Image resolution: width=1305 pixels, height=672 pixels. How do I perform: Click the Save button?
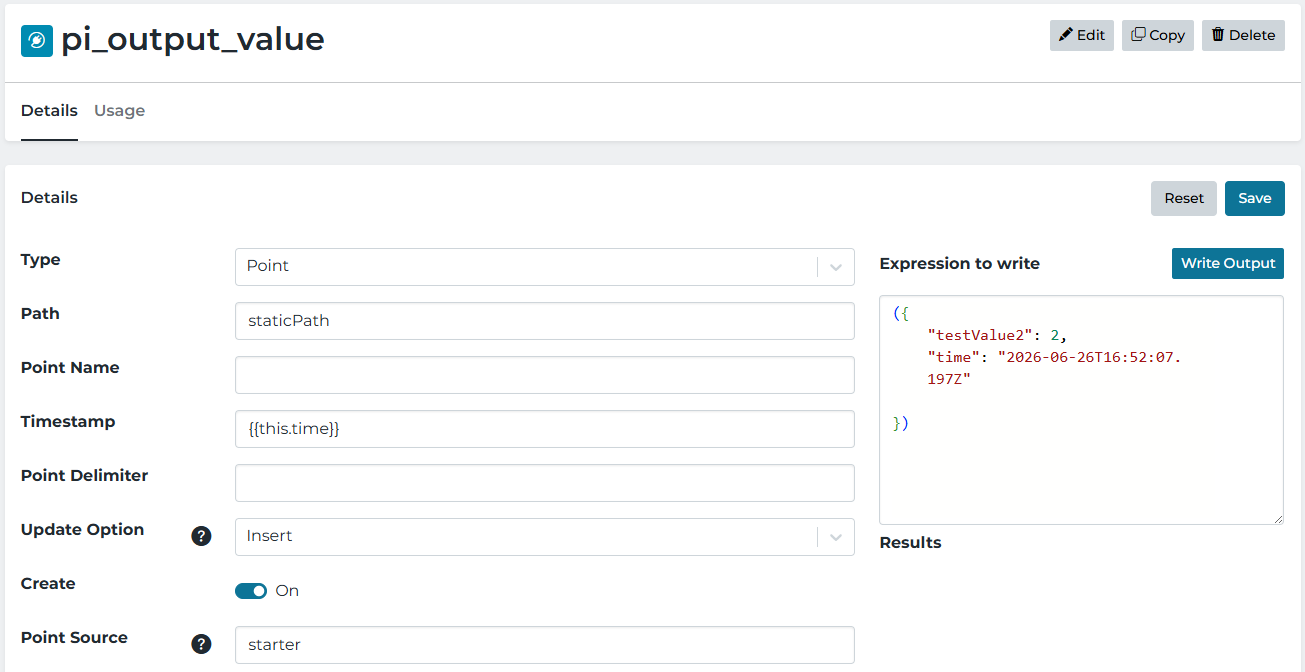coord(1254,198)
